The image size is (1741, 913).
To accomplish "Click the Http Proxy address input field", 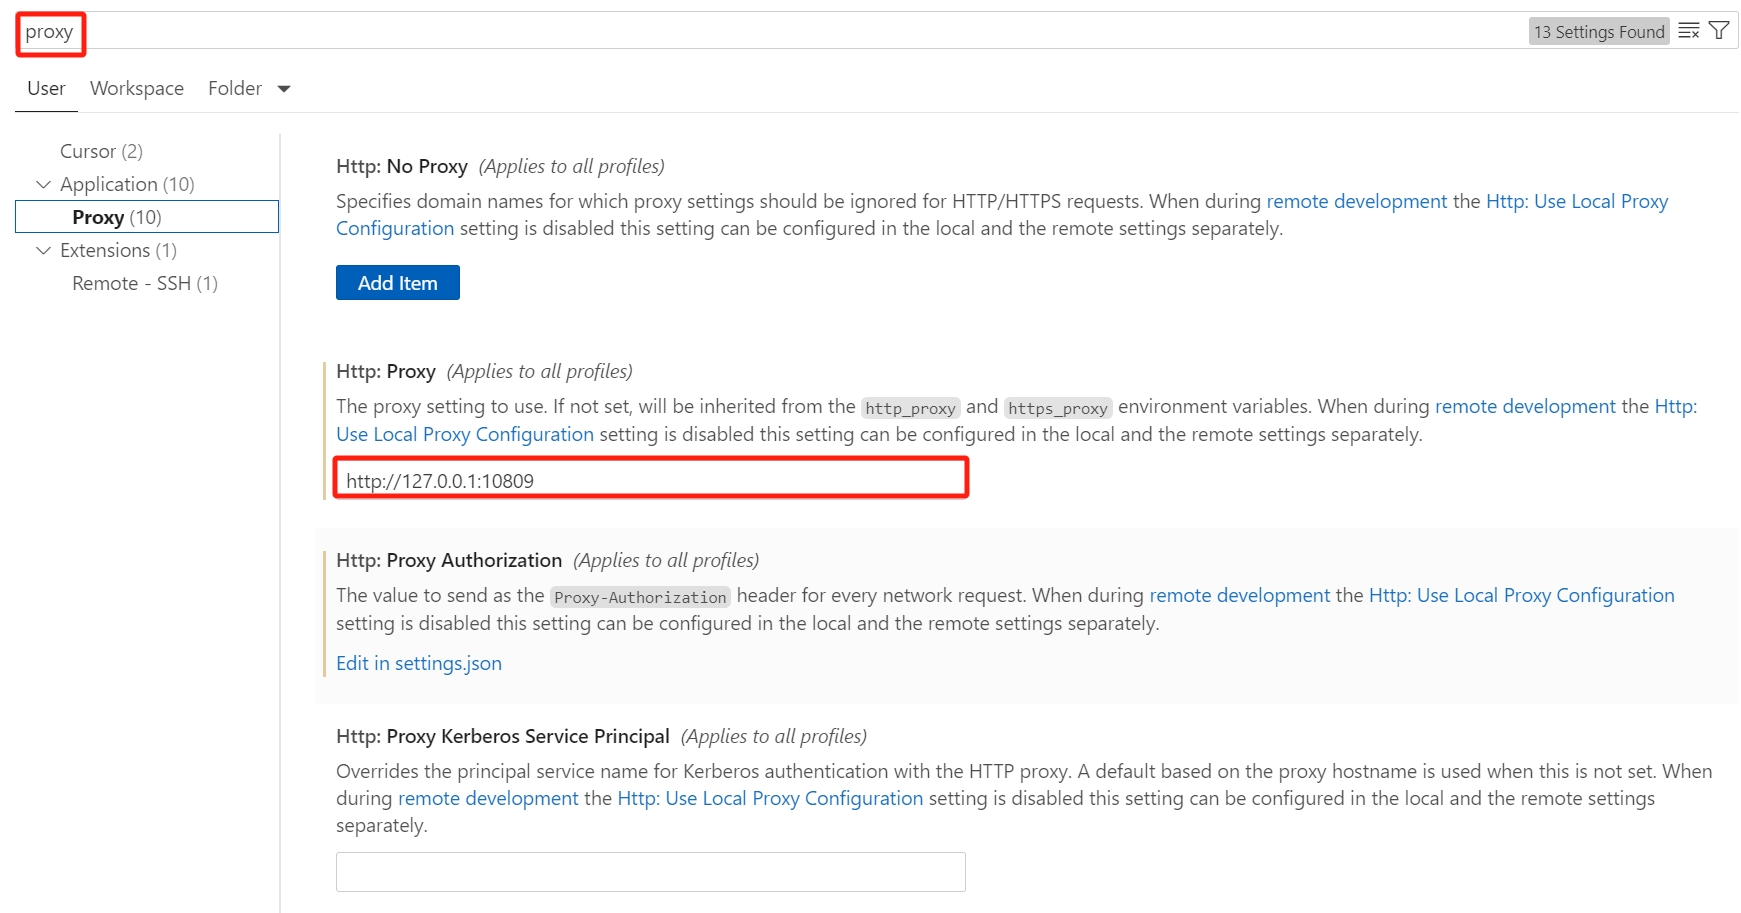I will pos(650,480).
